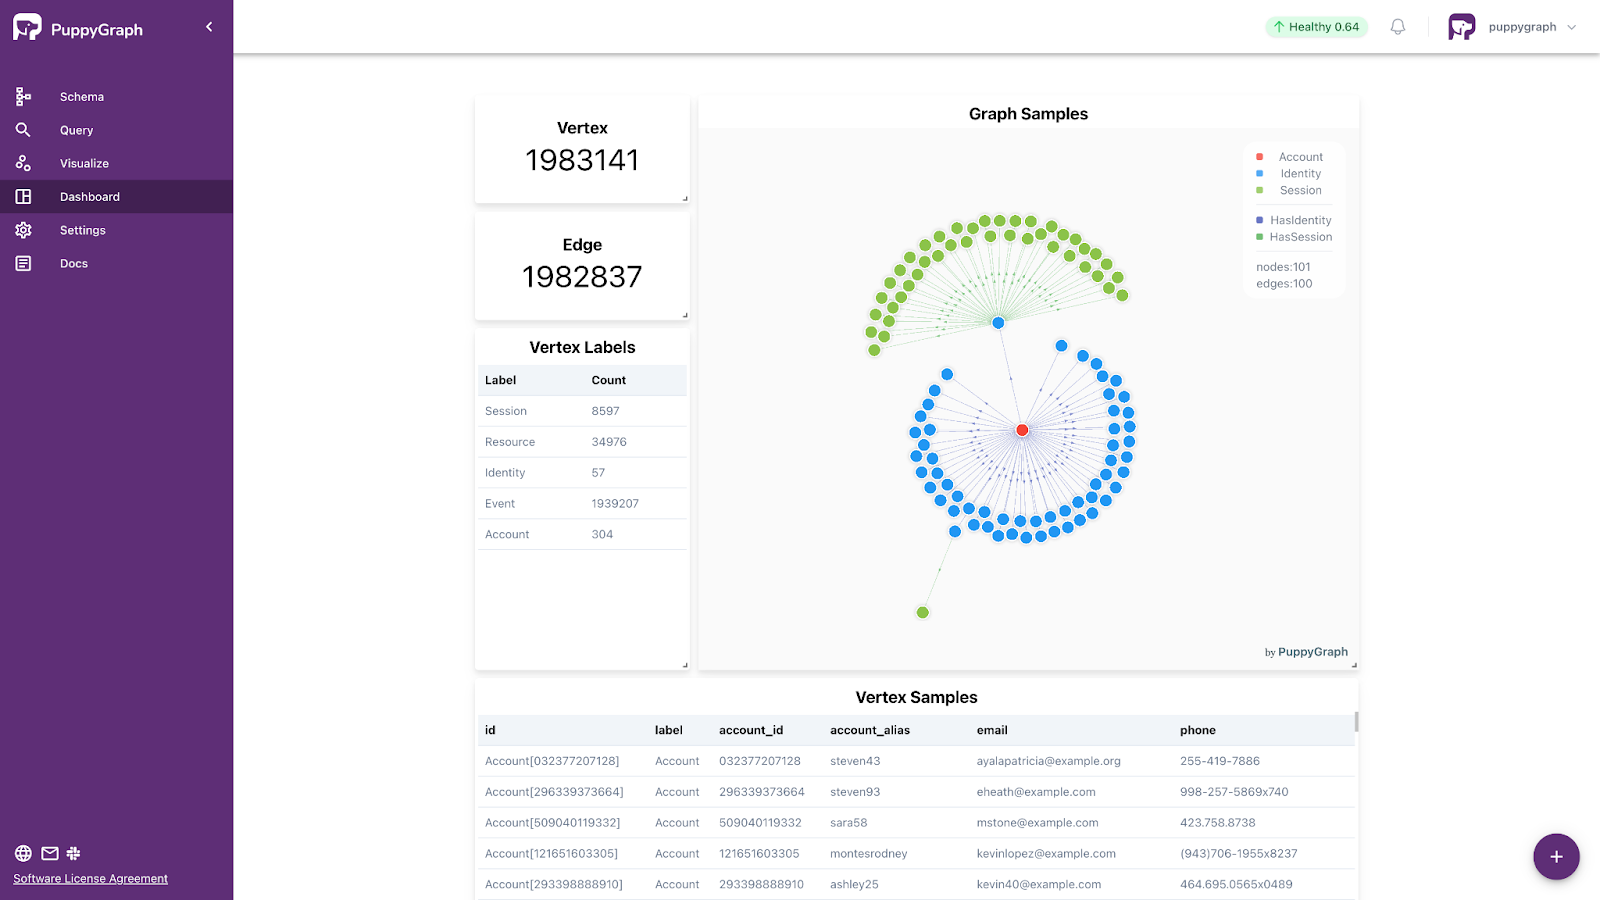Select the Account[032377207128] vertex sample row

pos(551,761)
